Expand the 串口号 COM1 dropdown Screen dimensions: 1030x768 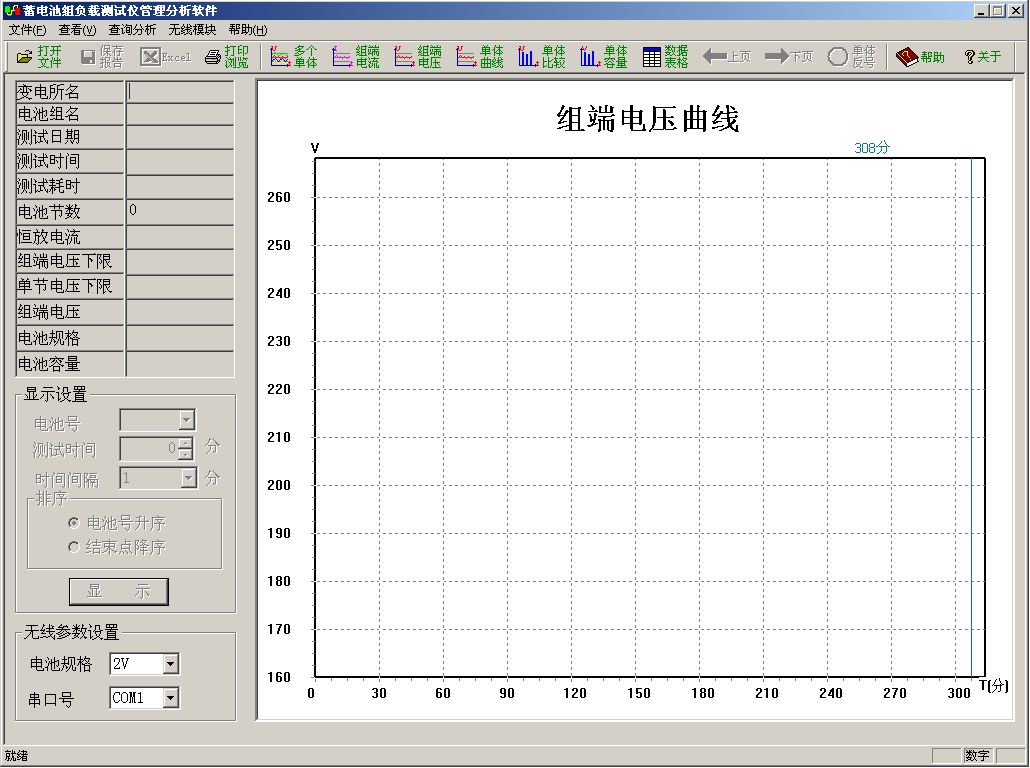(x=171, y=698)
